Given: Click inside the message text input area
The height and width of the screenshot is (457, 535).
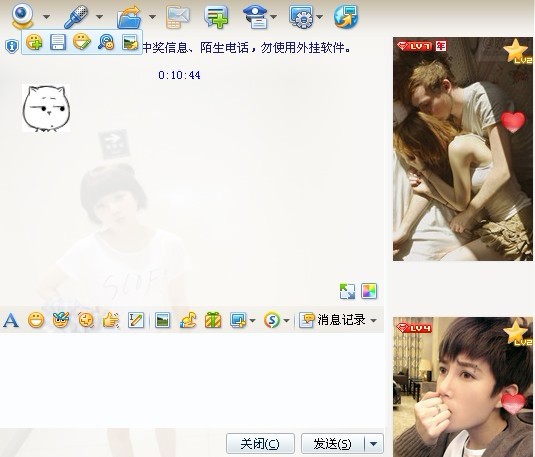Looking at the screenshot, I should (x=192, y=381).
